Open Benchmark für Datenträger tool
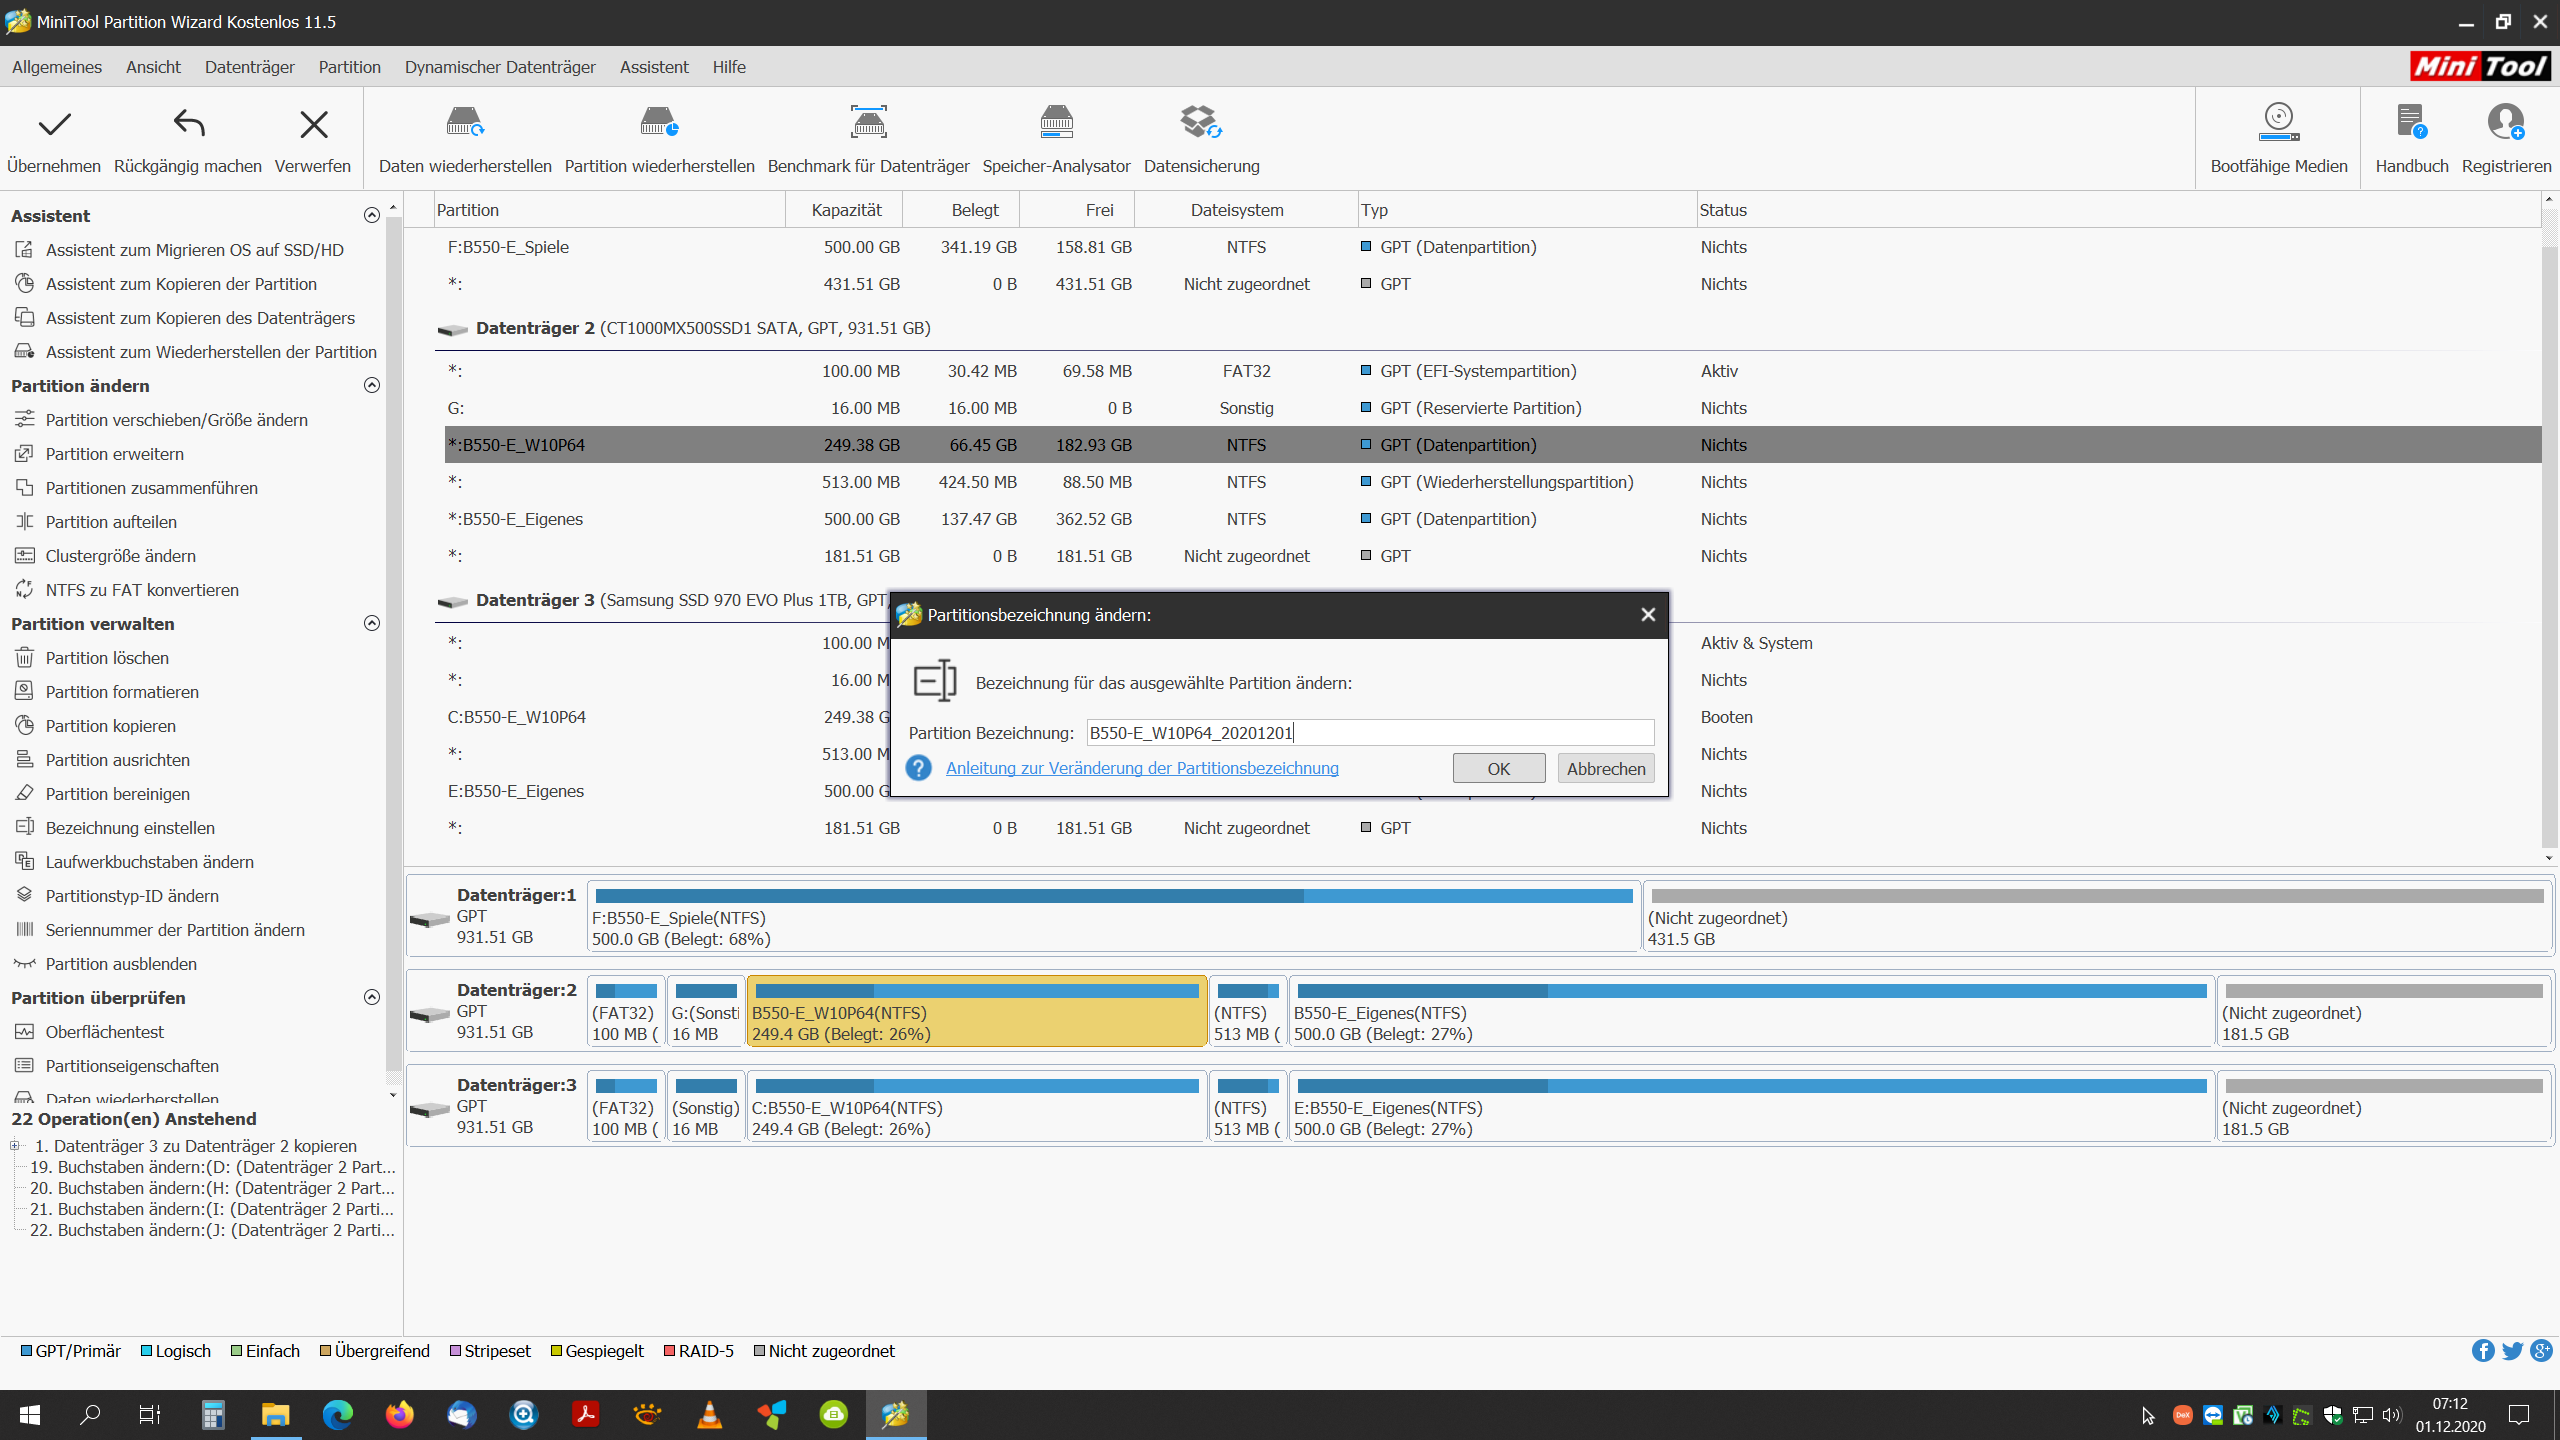 [868, 123]
